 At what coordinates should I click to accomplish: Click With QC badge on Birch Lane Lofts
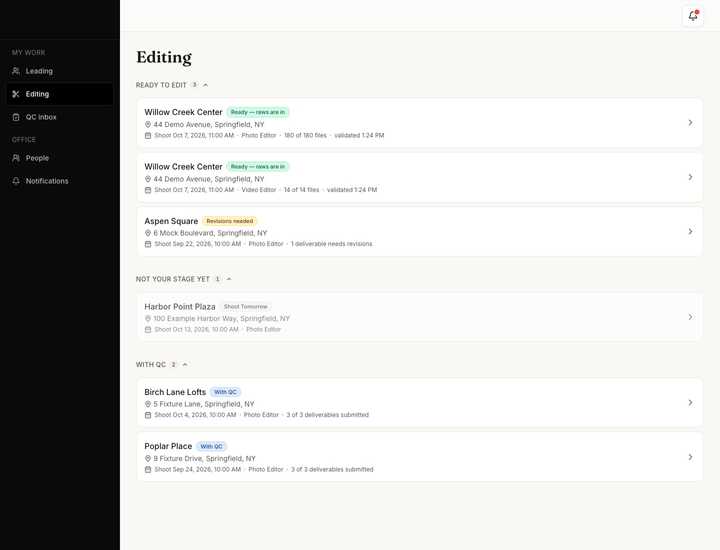[x=225, y=392]
